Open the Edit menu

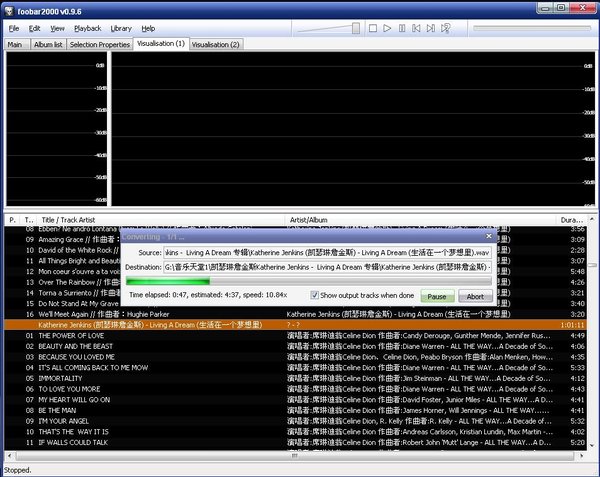(x=34, y=28)
